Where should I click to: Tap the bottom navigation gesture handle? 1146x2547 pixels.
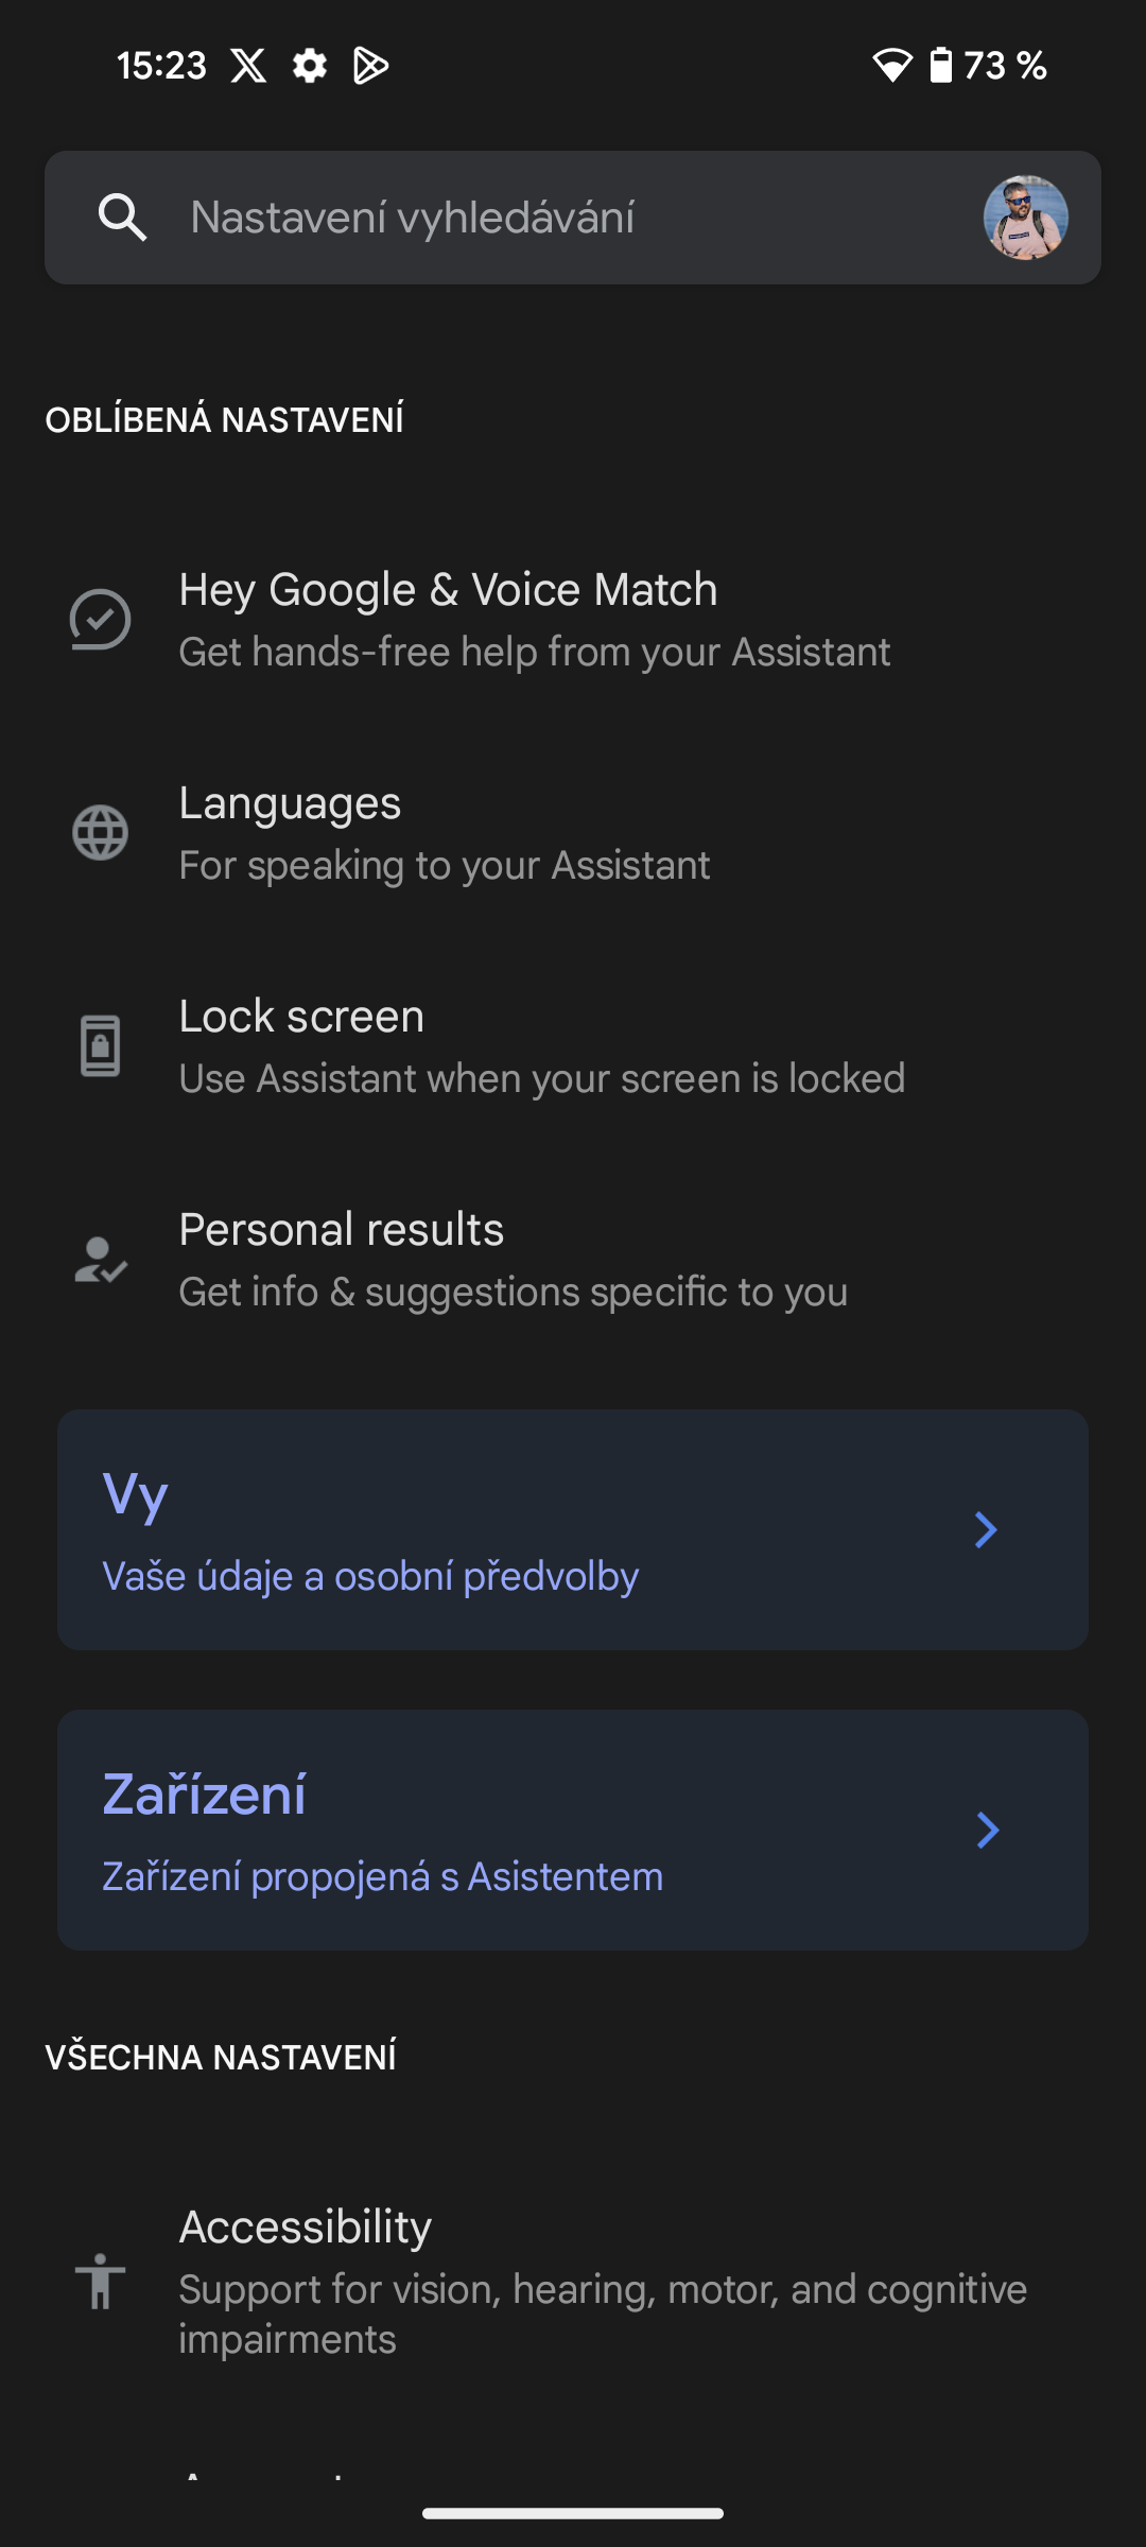pos(573,2513)
